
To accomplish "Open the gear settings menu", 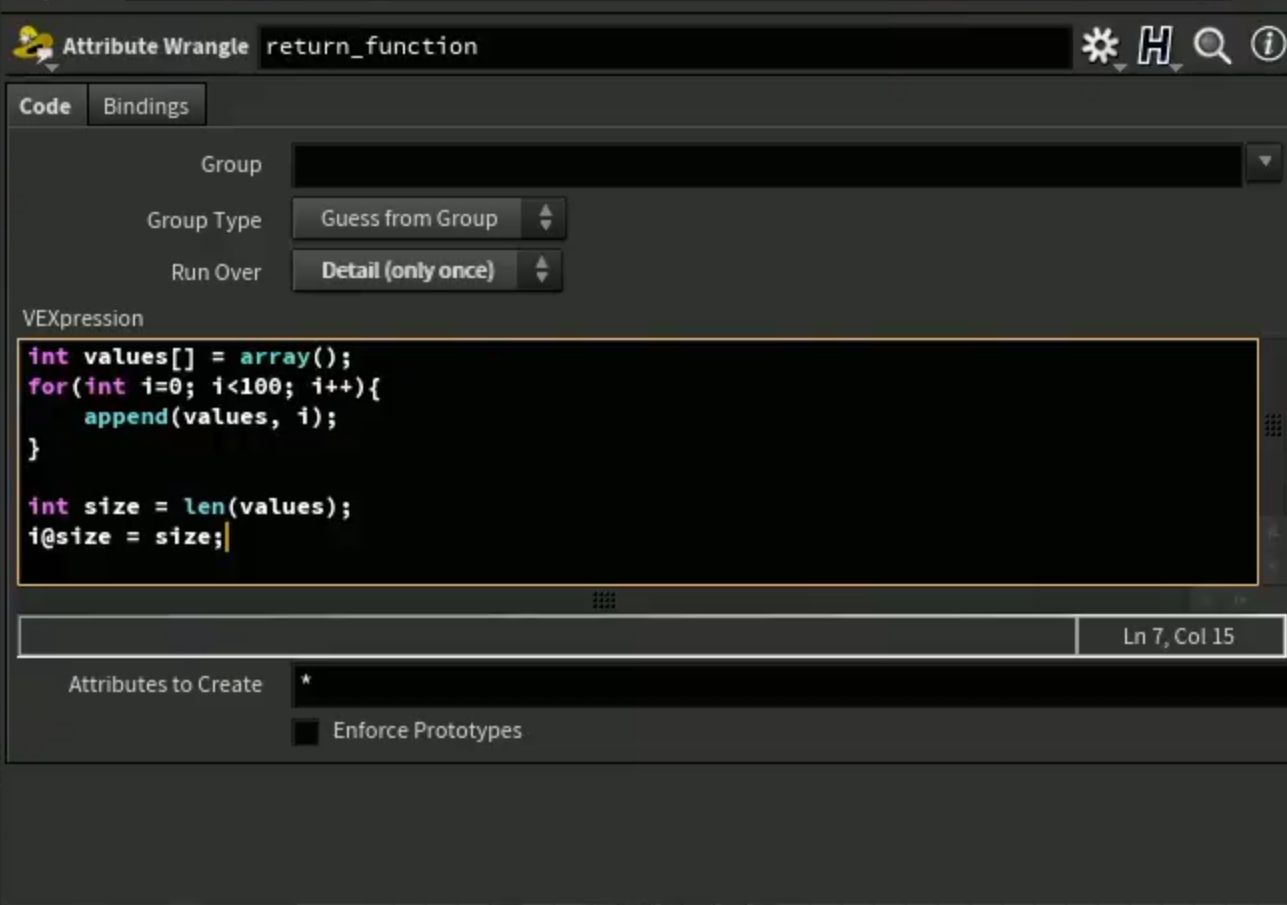I will pyautogui.click(x=1101, y=46).
